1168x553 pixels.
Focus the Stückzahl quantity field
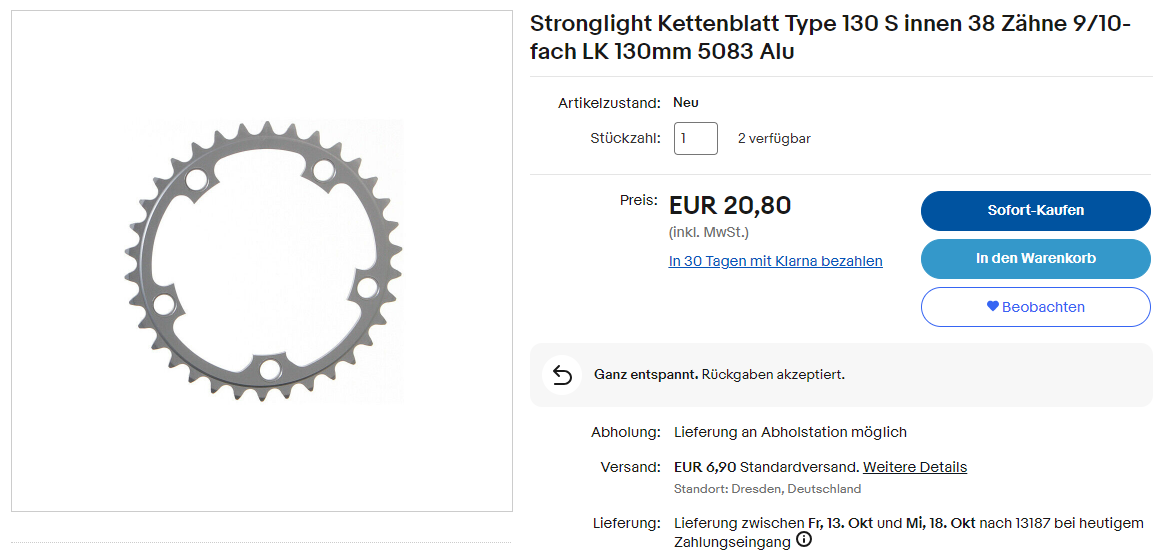click(x=695, y=138)
